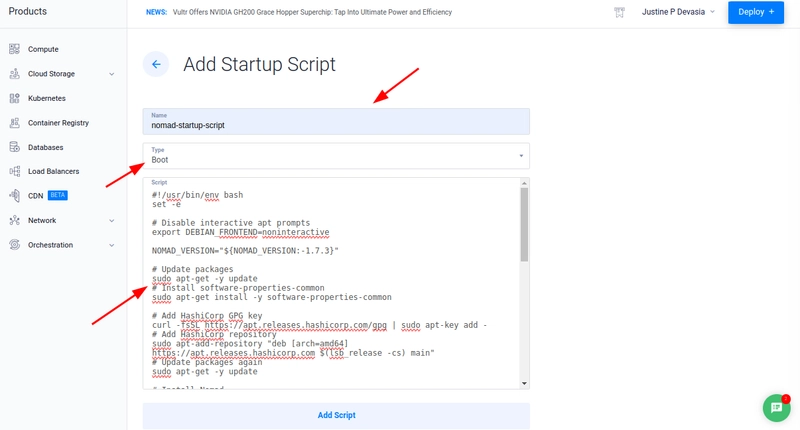Open the NVIDIA GH200 news headline link

[x=312, y=12]
